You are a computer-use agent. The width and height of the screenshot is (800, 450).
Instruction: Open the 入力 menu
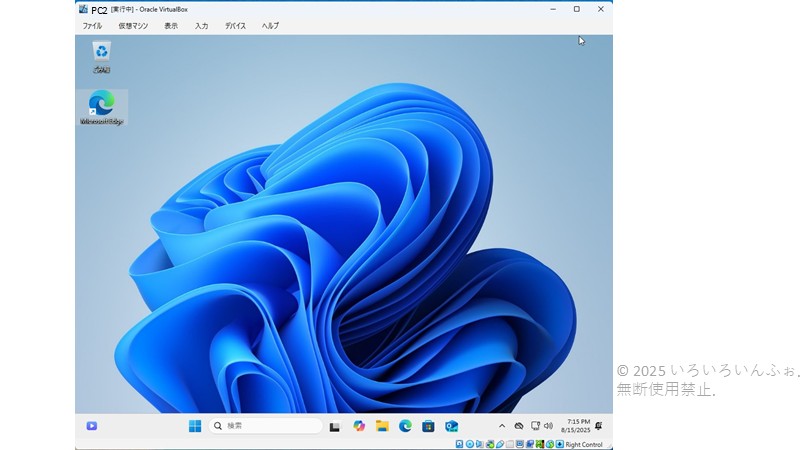coord(202,26)
